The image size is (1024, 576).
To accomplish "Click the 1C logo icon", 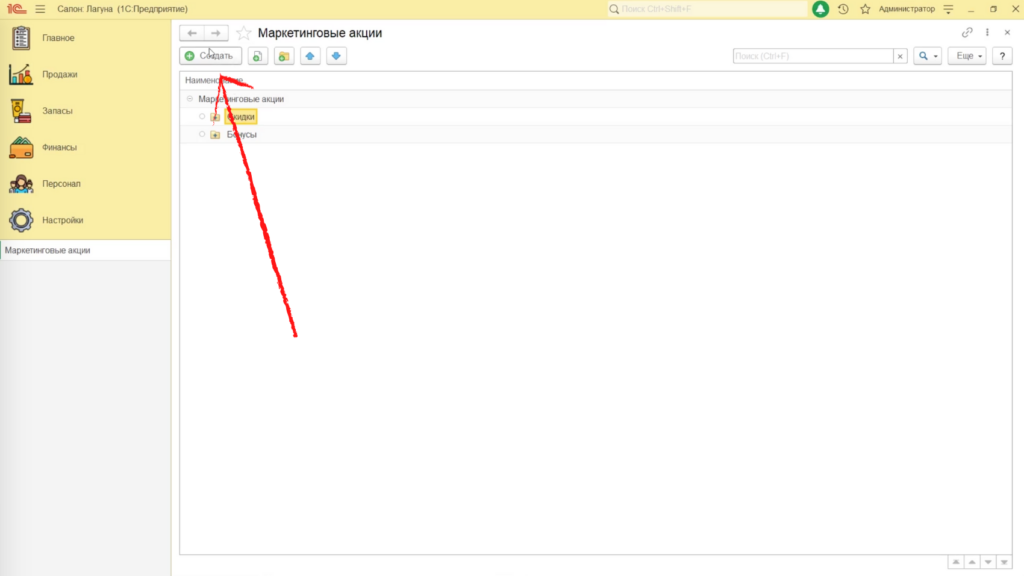I will pos(16,9).
